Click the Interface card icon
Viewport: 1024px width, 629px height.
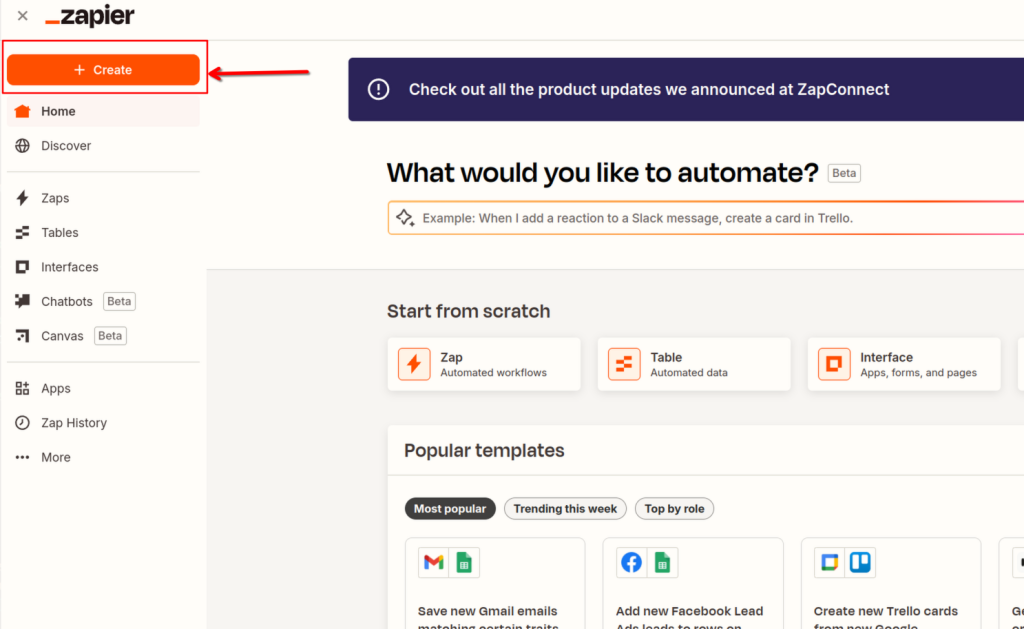pyautogui.click(x=834, y=364)
